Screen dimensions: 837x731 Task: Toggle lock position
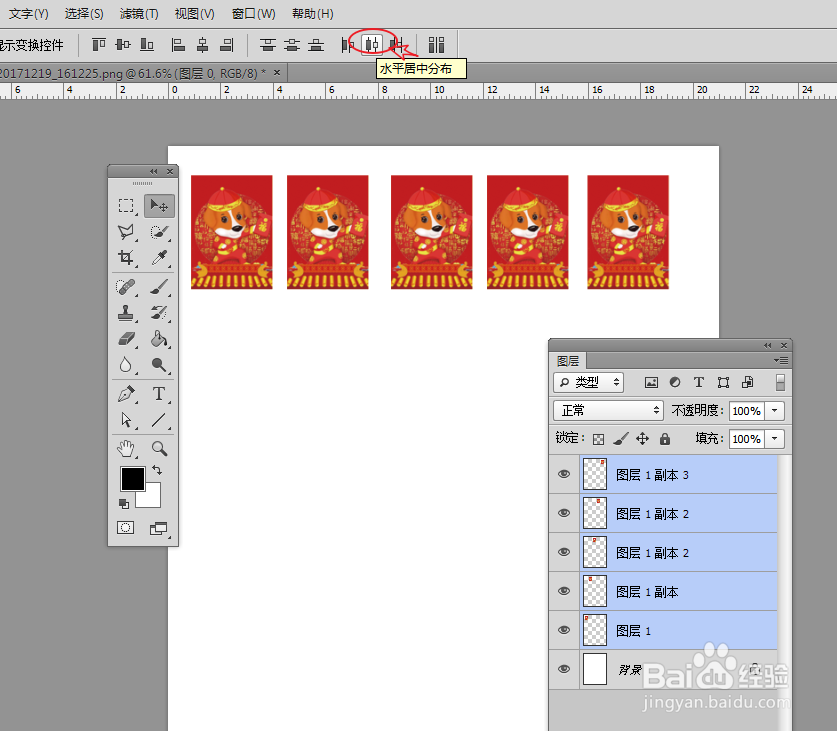pyautogui.click(x=642, y=439)
